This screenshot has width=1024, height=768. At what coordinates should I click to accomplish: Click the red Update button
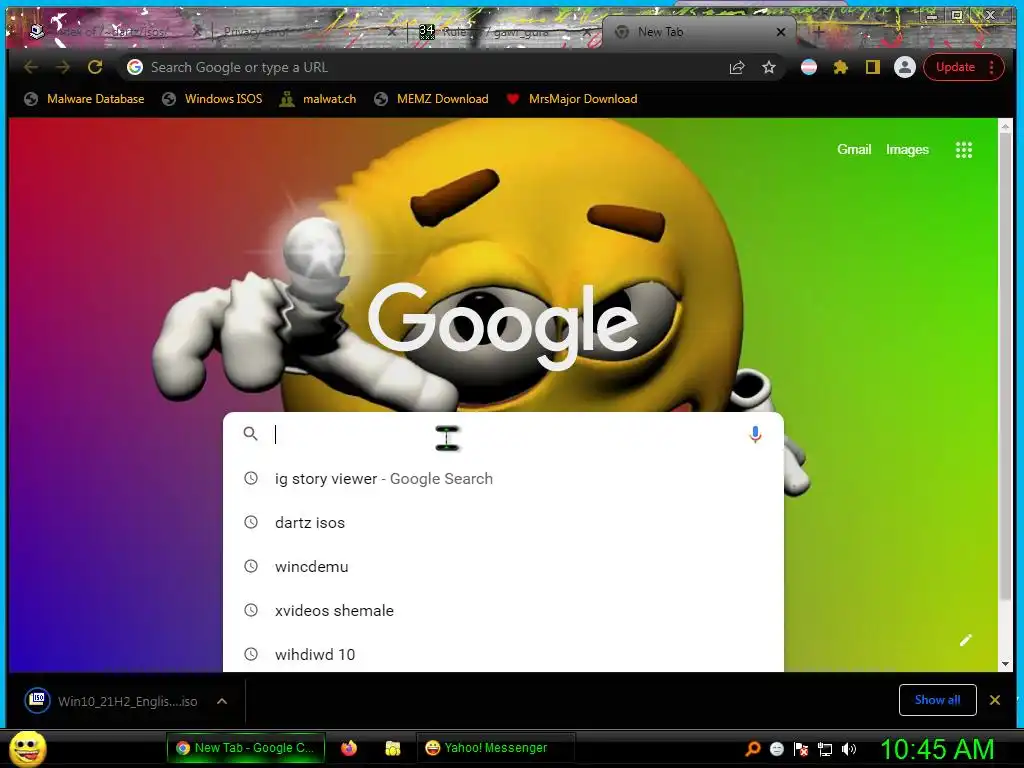click(x=955, y=67)
